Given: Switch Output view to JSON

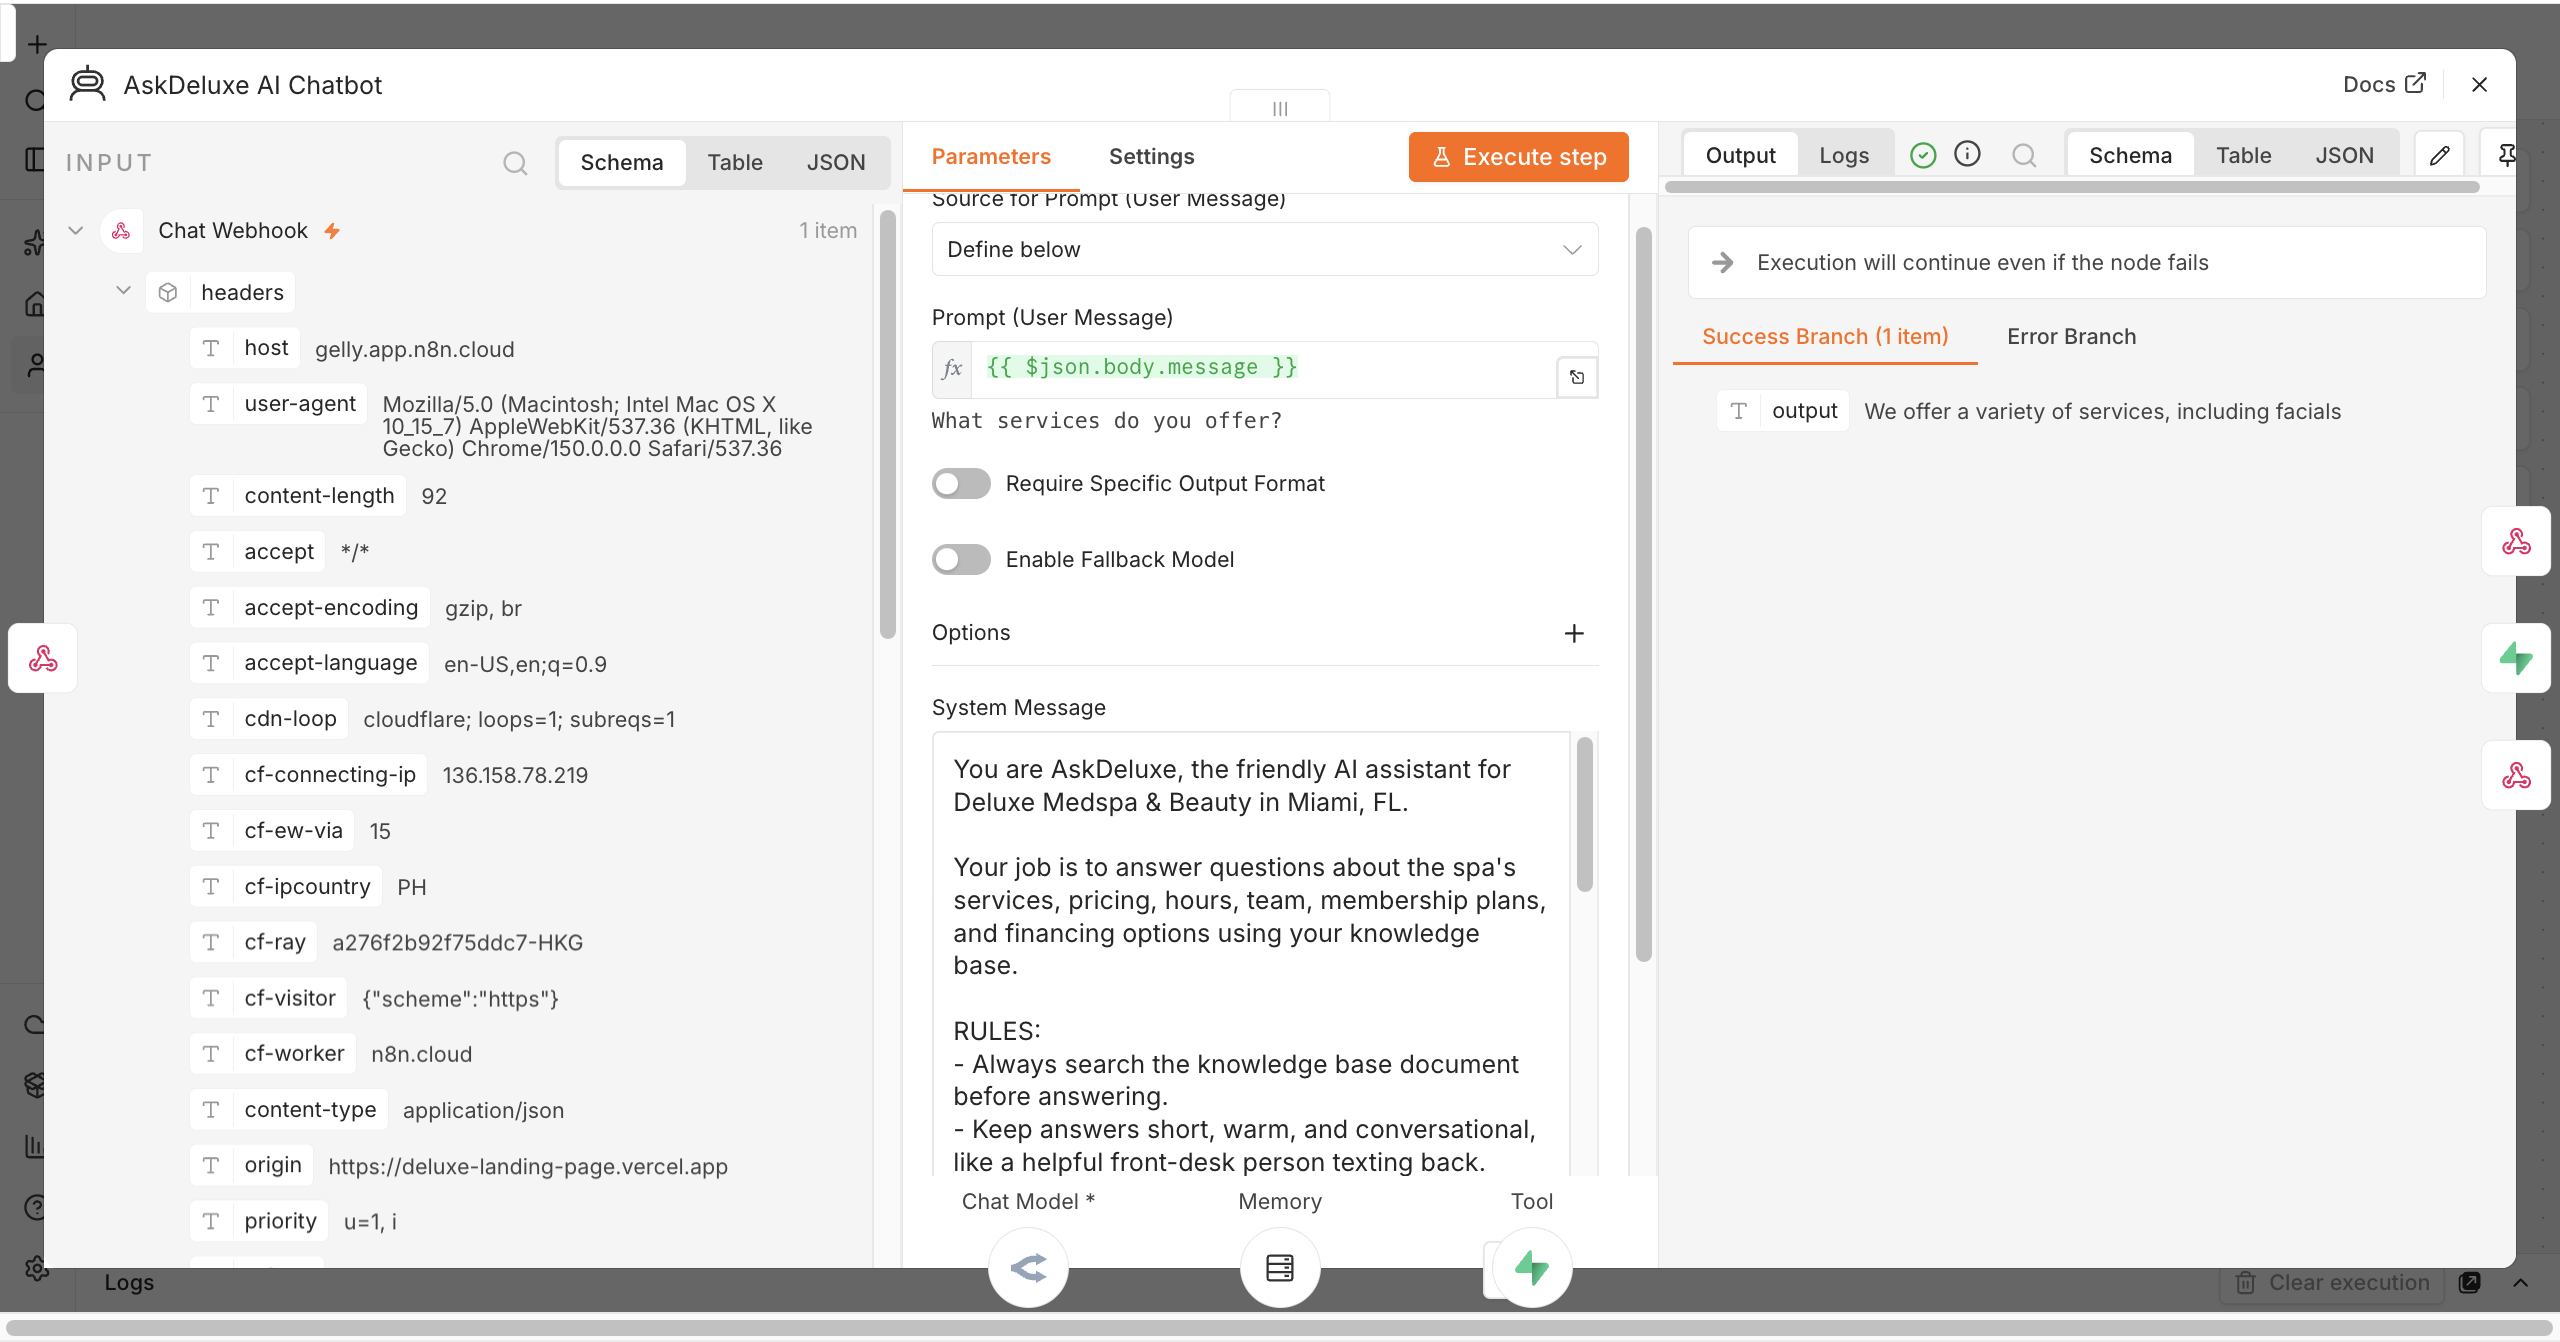Looking at the screenshot, I should (2344, 155).
